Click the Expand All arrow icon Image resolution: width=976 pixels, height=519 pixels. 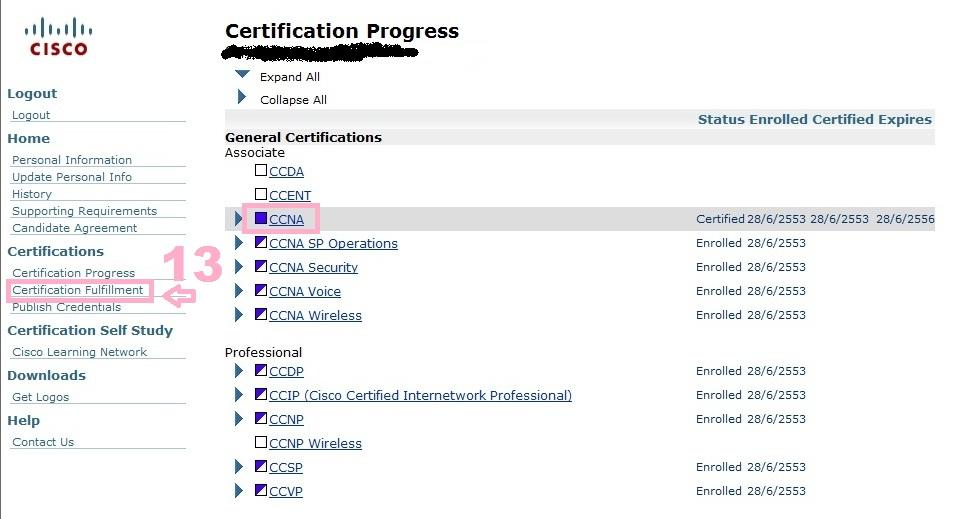click(x=242, y=75)
